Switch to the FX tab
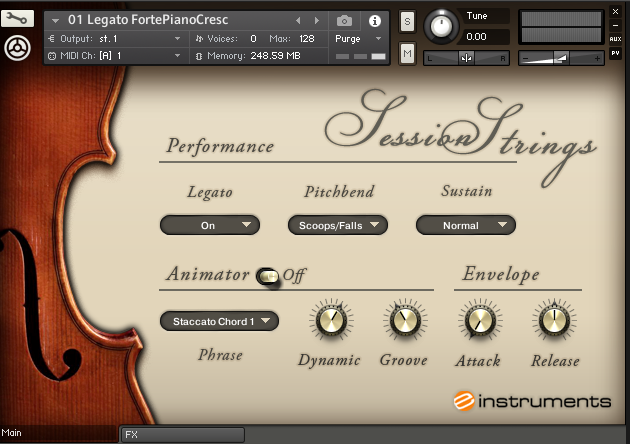Image resolution: width=630 pixels, height=444 pixels. [182, 435]
